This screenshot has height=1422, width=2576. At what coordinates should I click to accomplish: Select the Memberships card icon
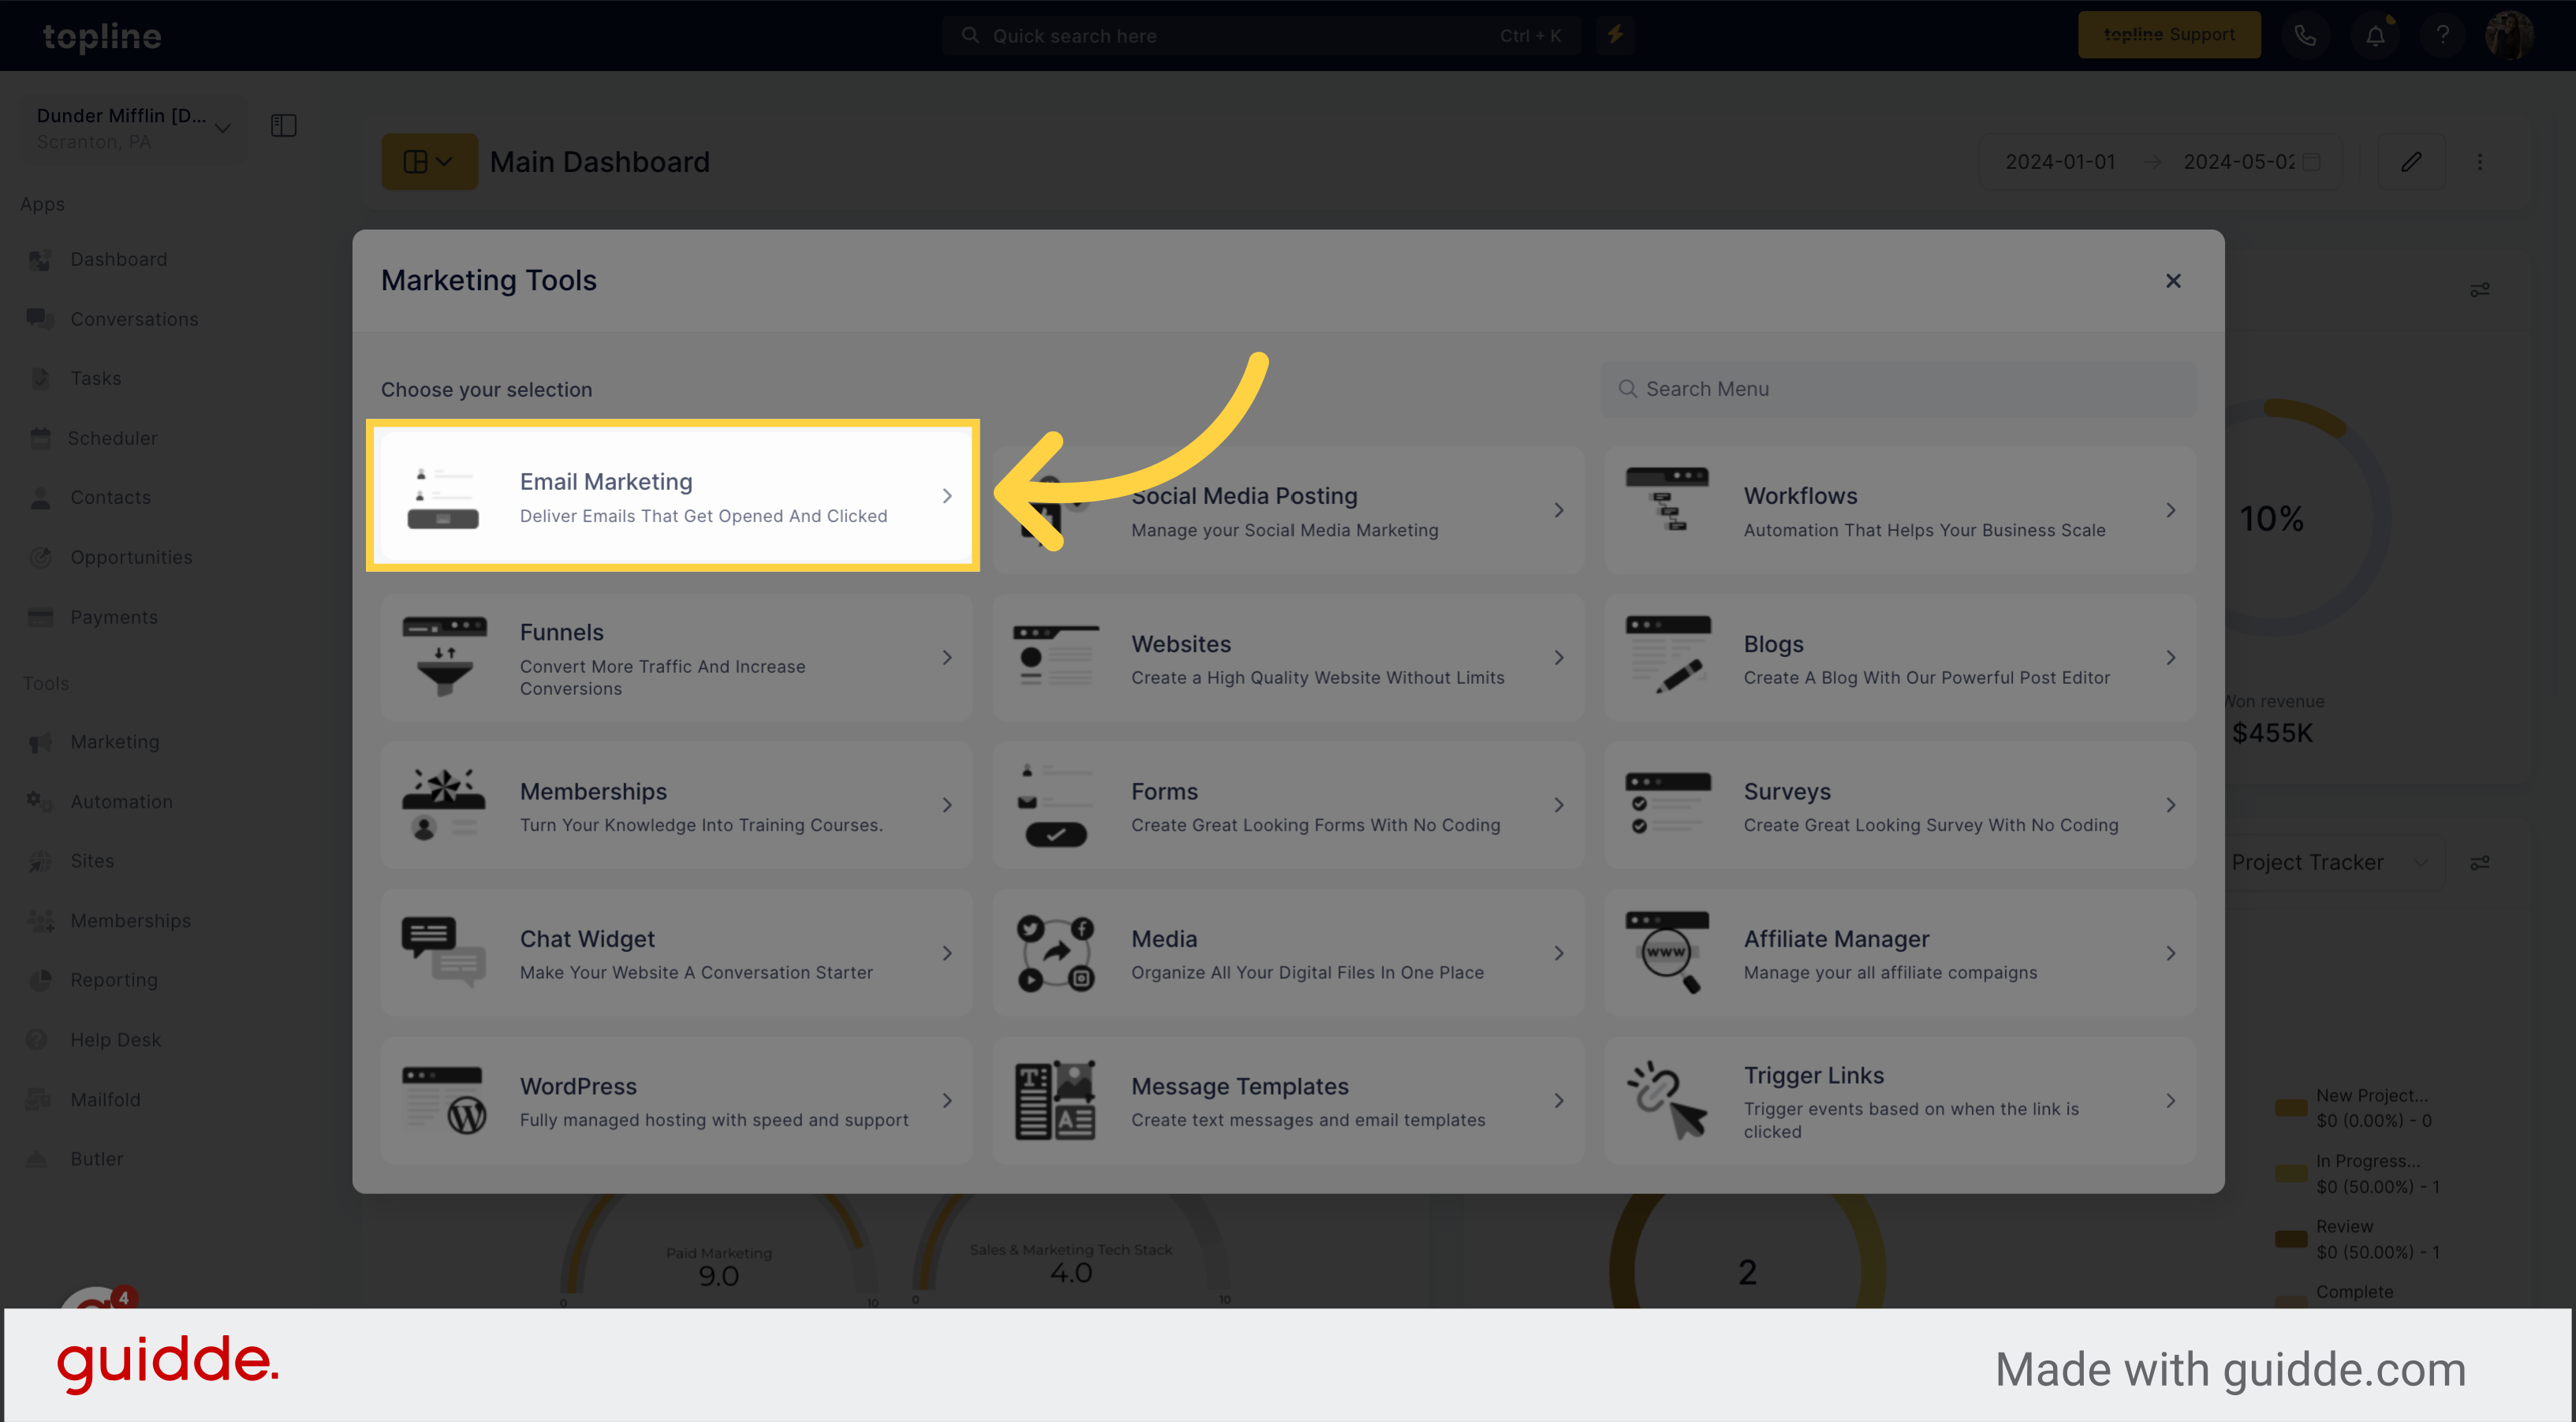(x=444, y=803)
